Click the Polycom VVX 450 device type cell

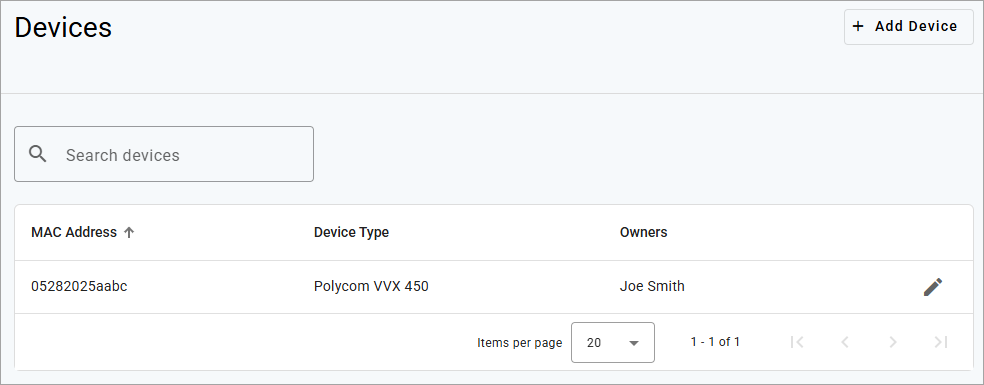371,287
